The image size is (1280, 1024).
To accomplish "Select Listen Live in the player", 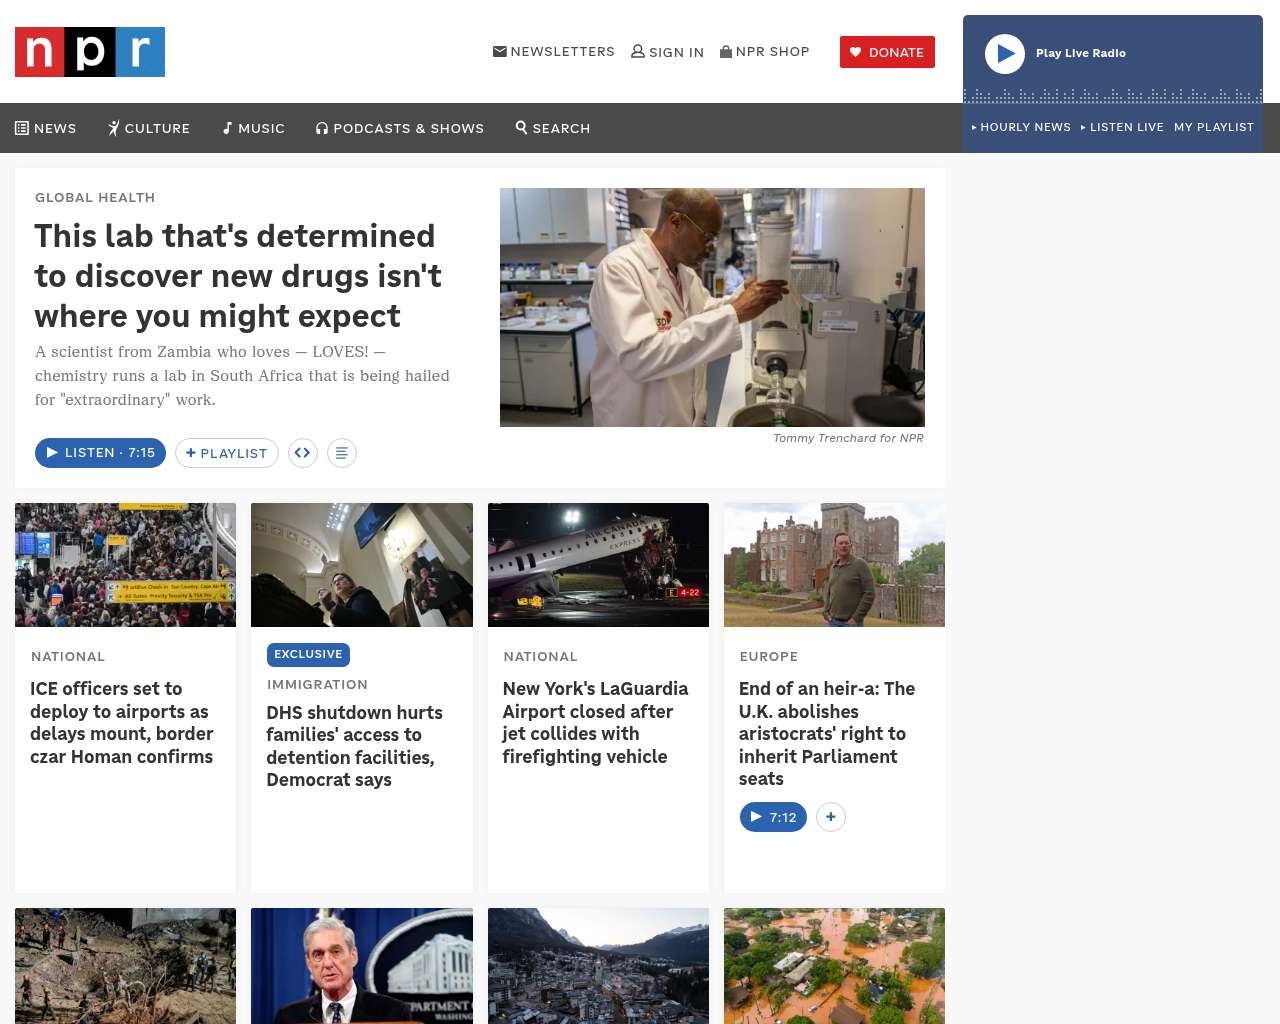I will 1122,127.
